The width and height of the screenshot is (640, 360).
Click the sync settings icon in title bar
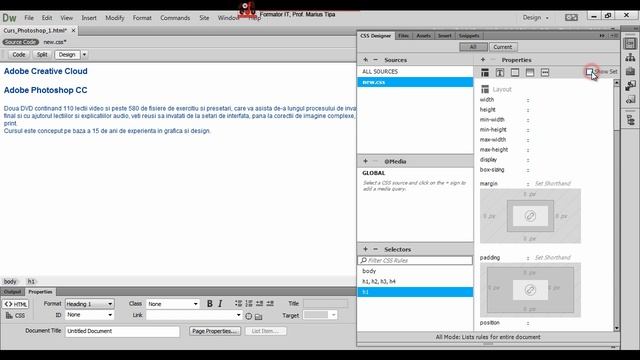571,17
